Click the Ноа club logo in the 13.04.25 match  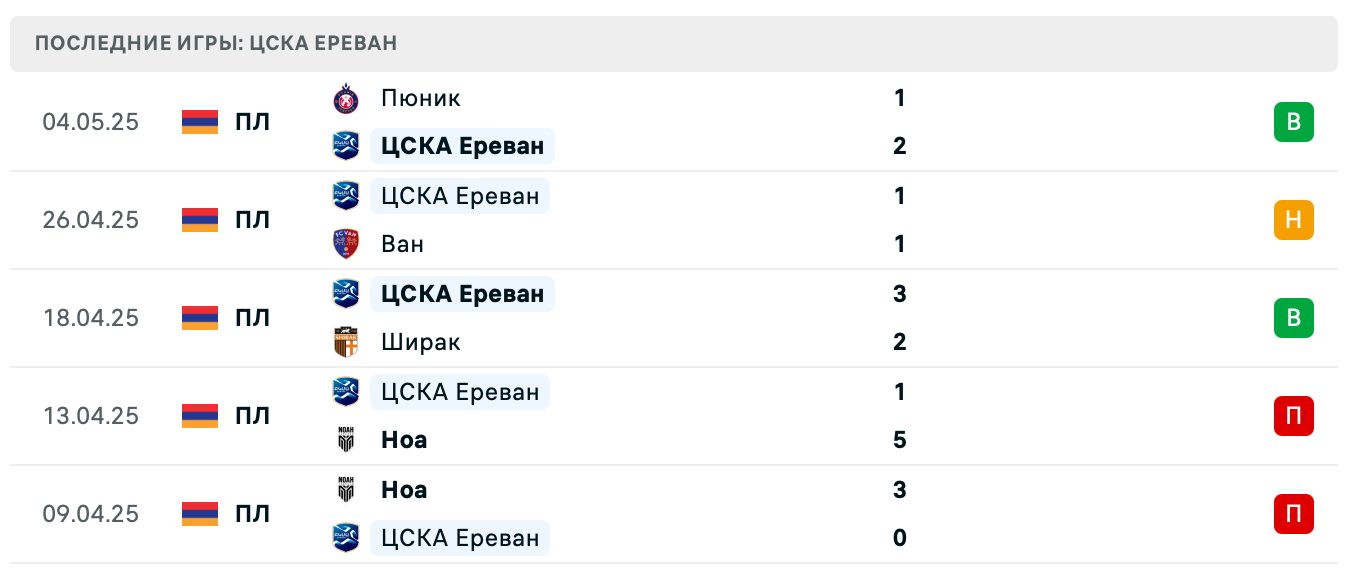345,439
